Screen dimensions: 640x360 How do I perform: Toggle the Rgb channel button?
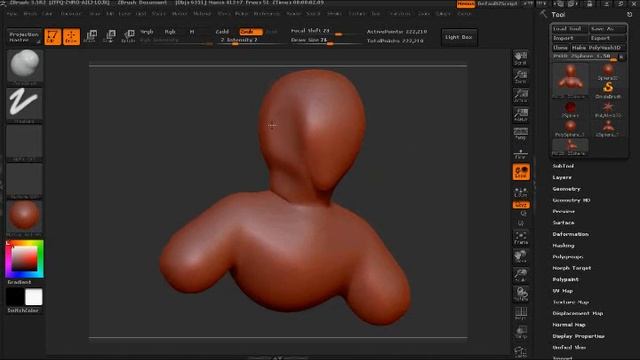(x=170, y=32)
